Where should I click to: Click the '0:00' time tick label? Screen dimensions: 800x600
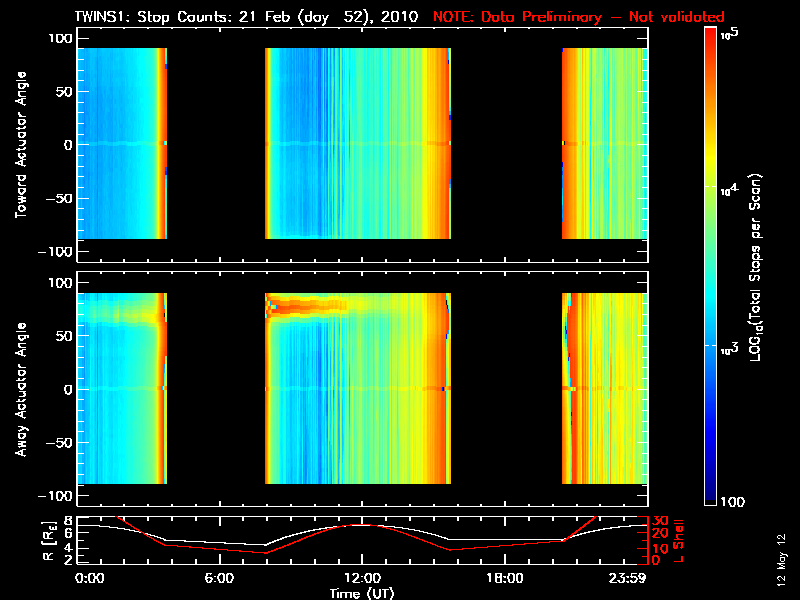click(x=89, y=578)
